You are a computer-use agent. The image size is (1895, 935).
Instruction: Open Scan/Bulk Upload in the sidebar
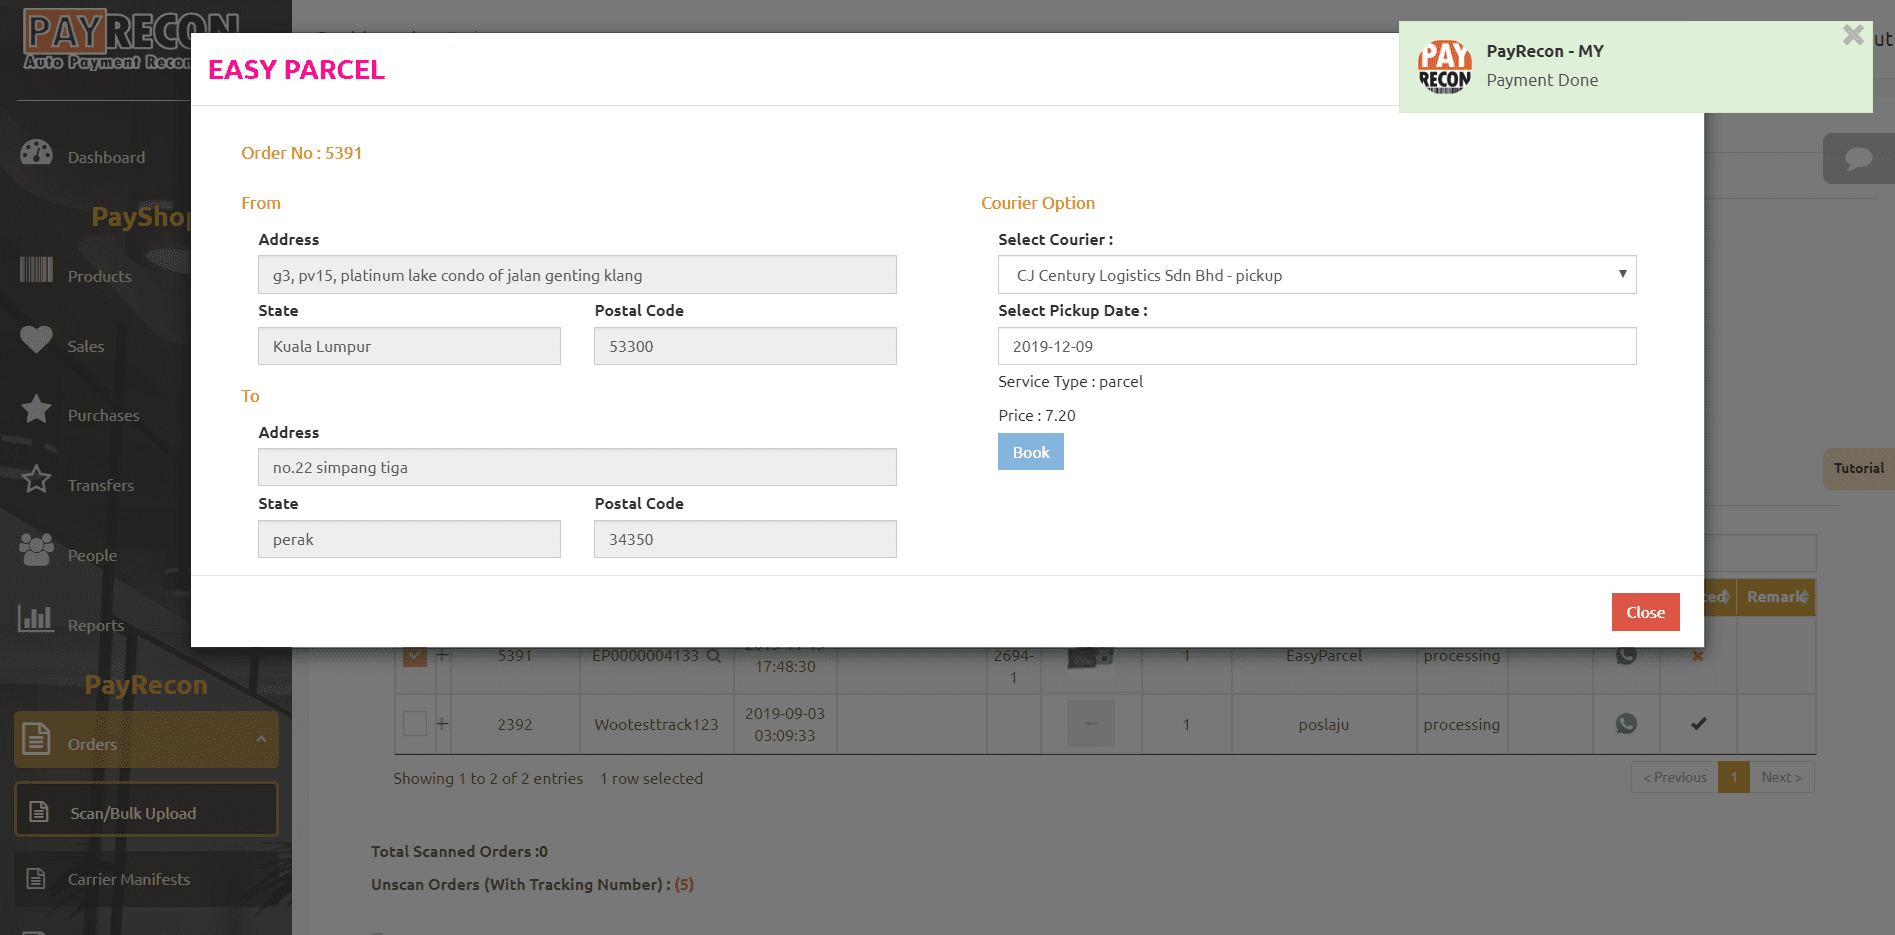(x=146, y=809)
